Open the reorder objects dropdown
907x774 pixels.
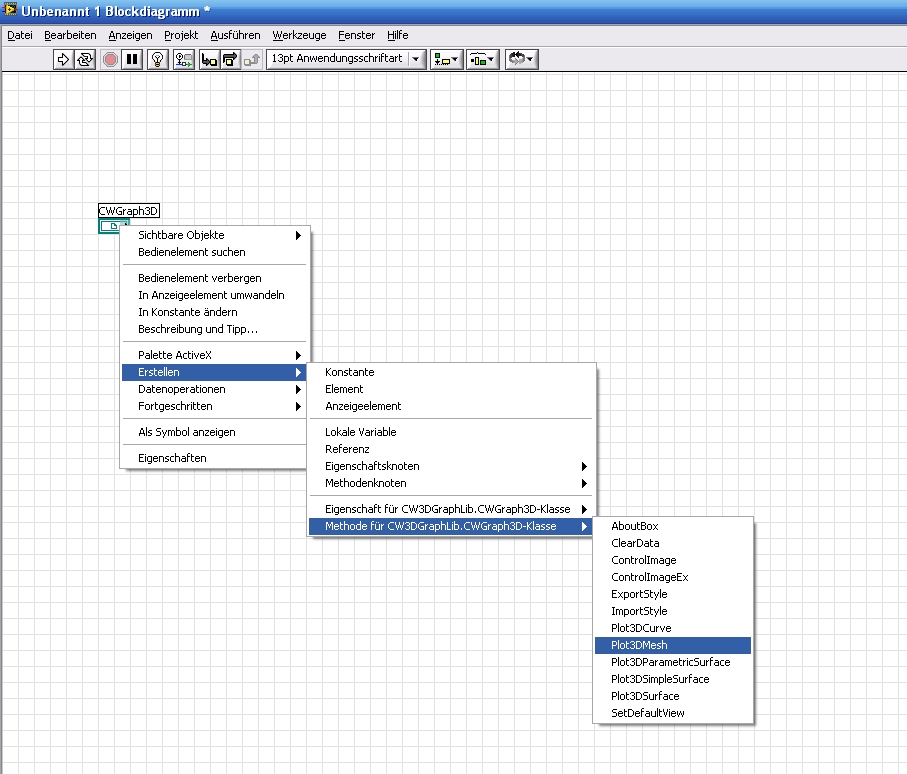[x=521, y=59]
